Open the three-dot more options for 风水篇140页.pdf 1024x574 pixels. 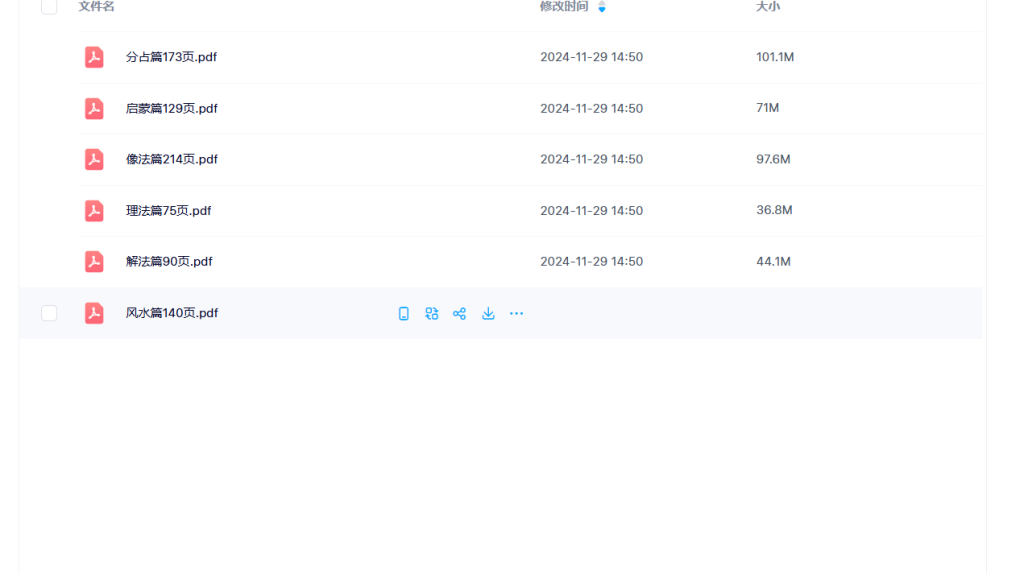pyautogui.click(x=516, y=313)
